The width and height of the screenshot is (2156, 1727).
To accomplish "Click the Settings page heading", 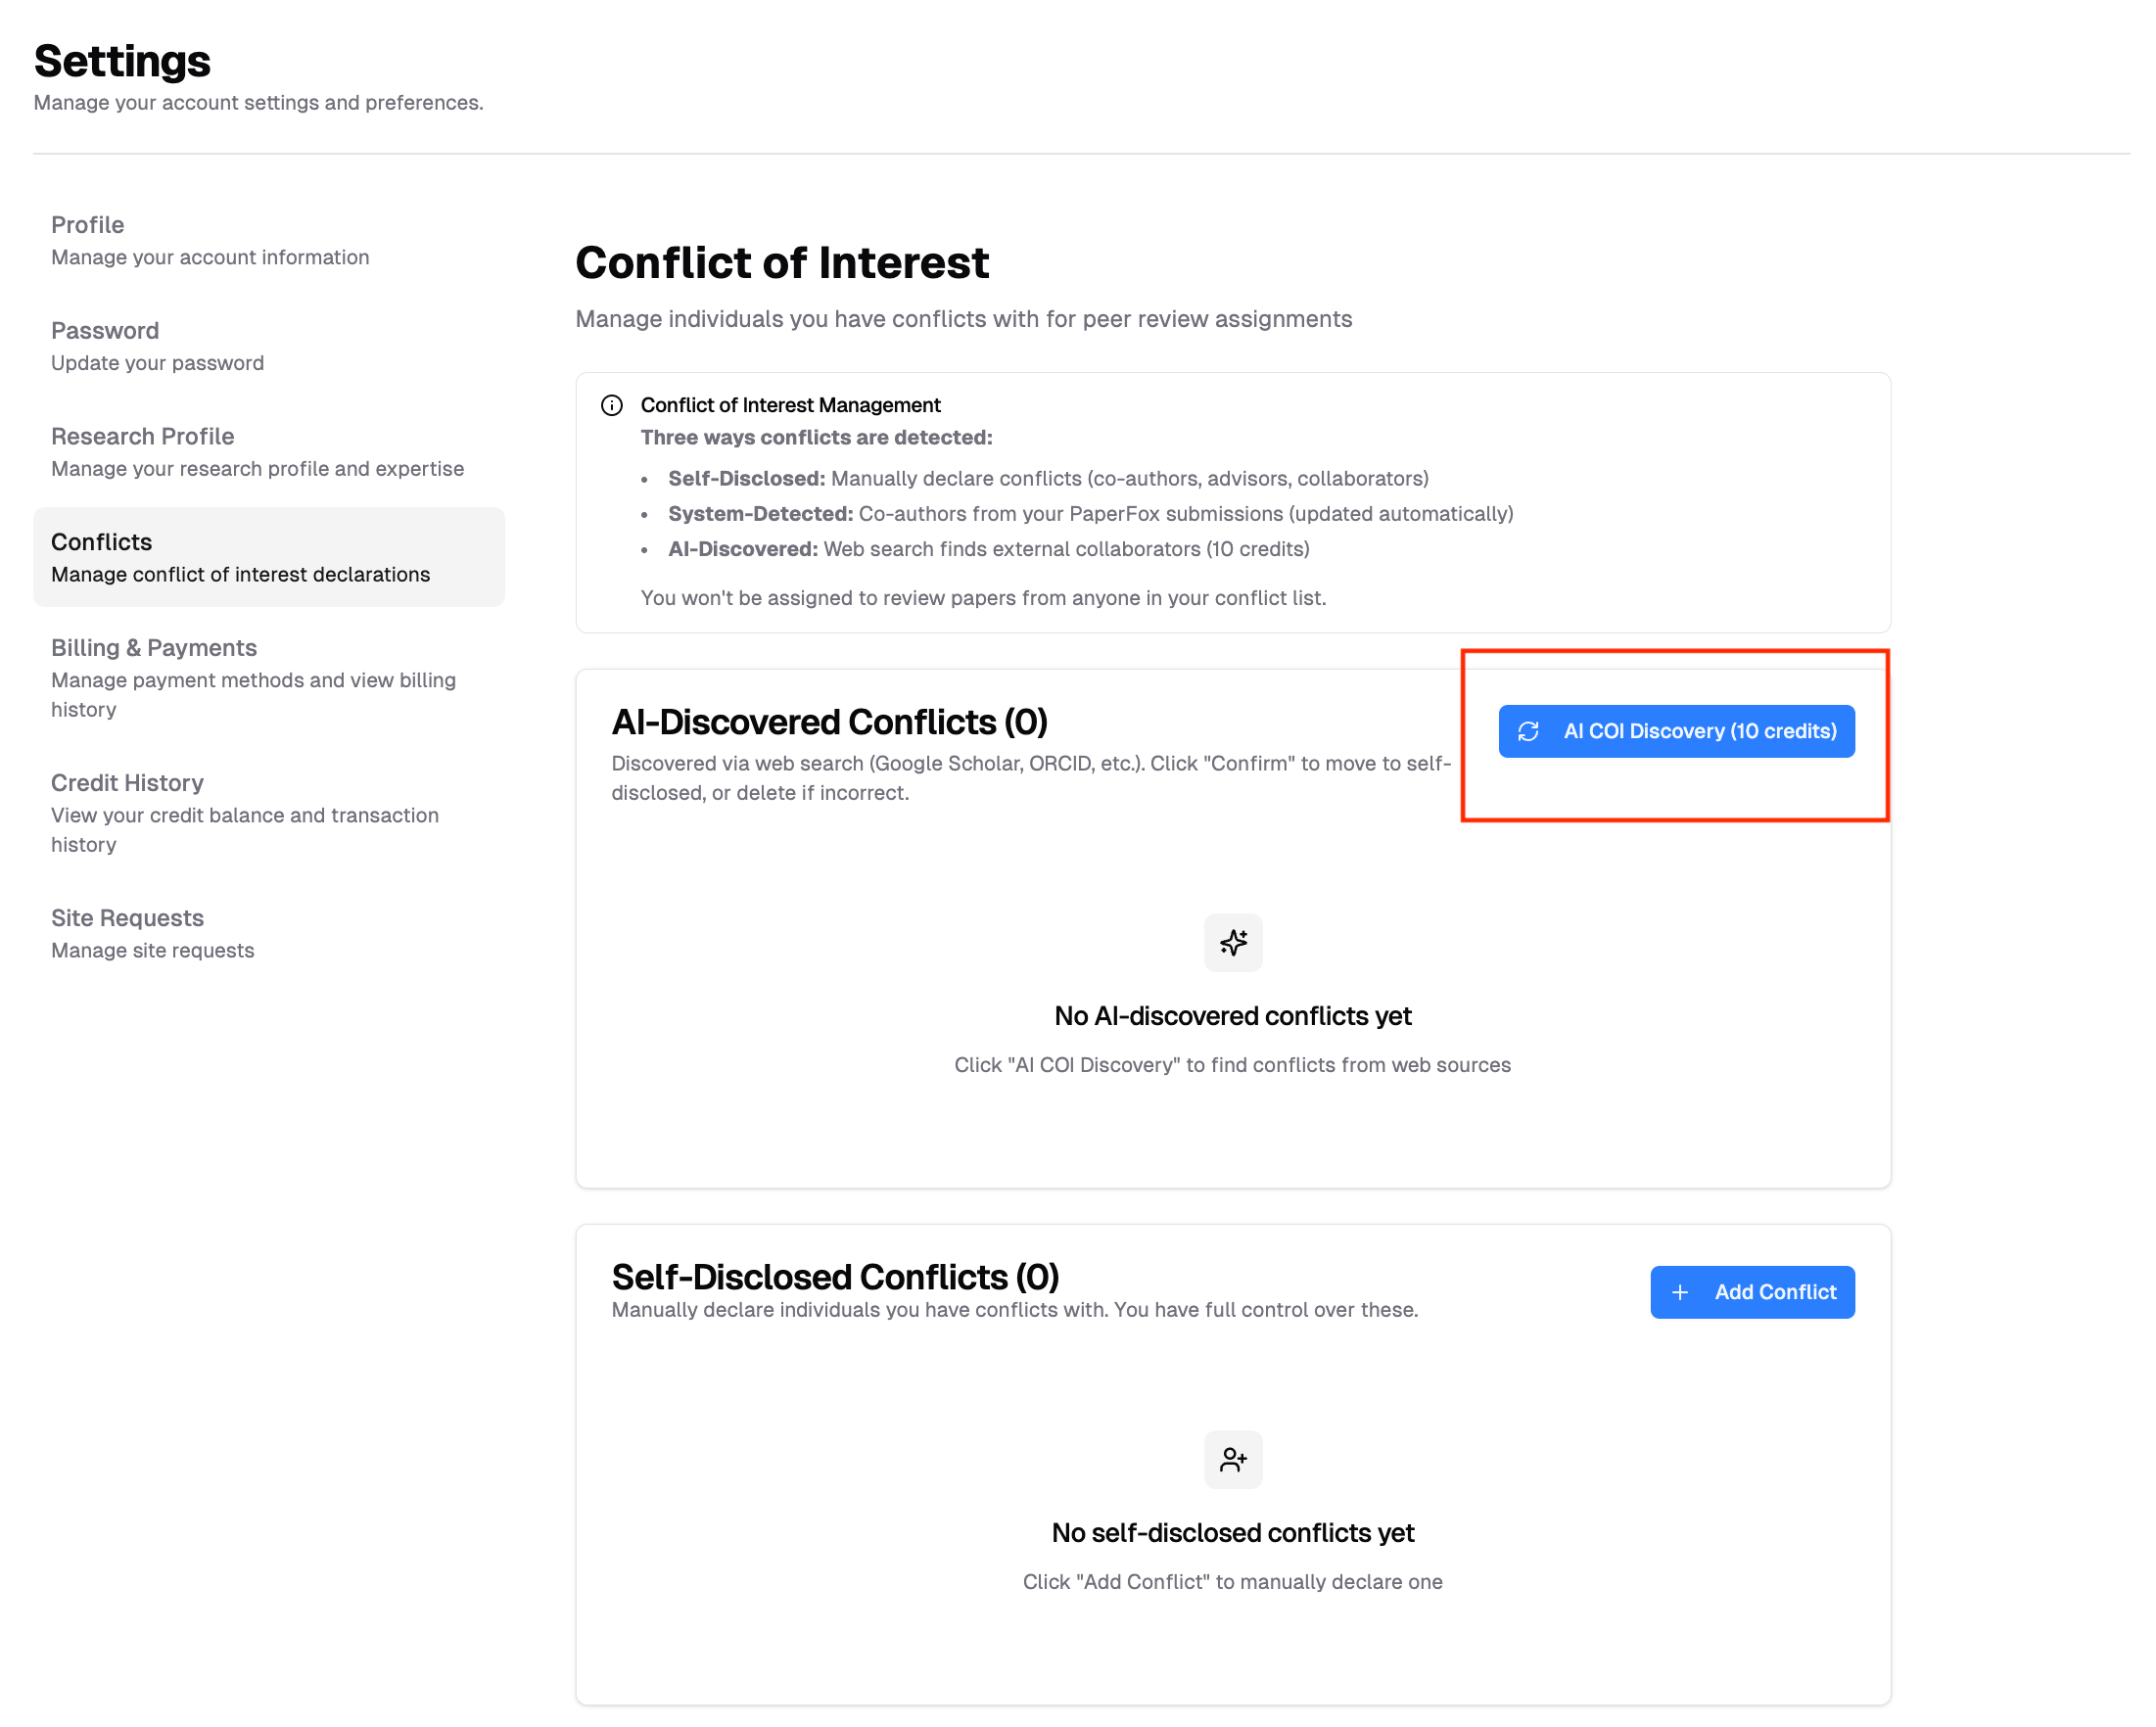I will click(x=122, y=61).
